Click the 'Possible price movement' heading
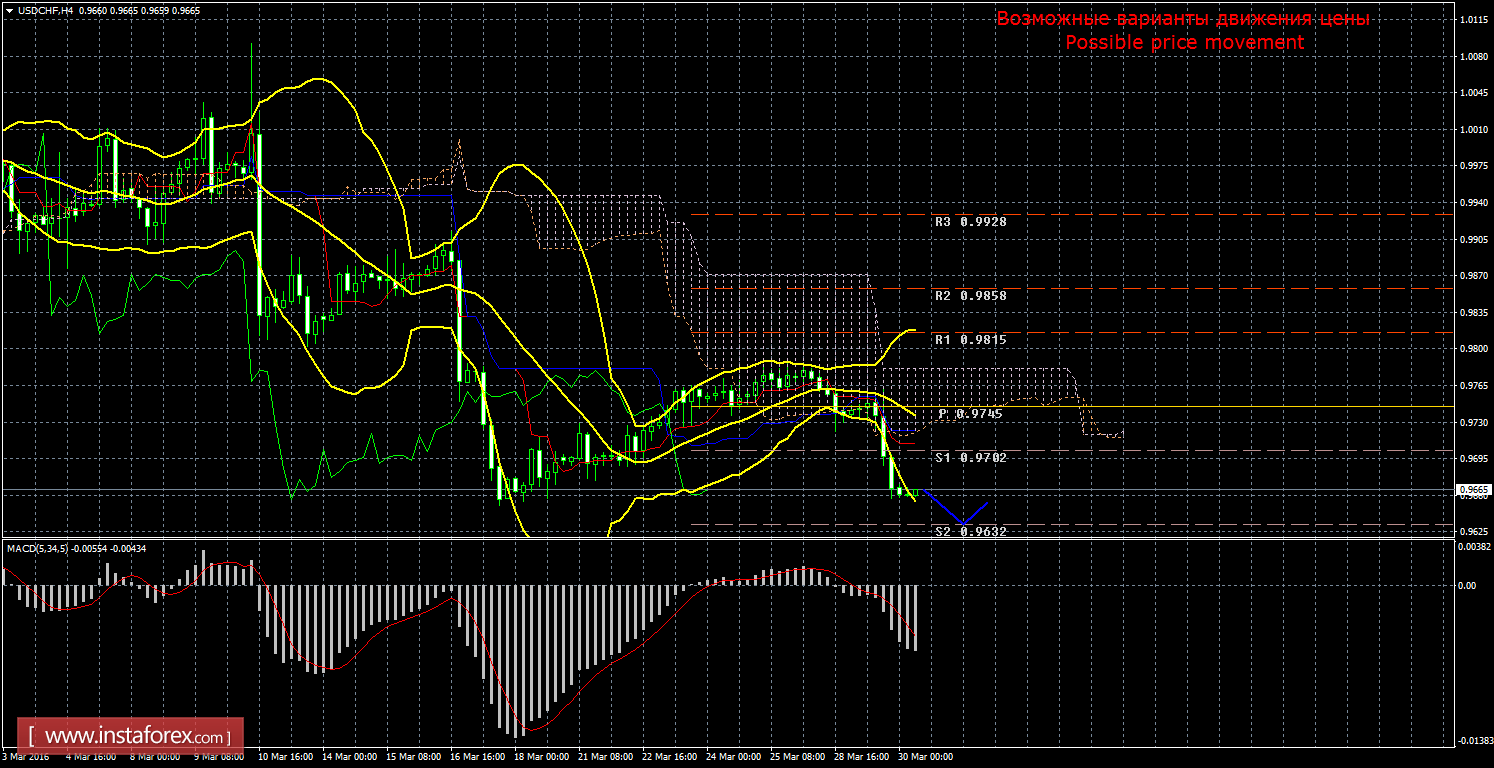Screen dimensions: 1494x768 coord(1184,42)
